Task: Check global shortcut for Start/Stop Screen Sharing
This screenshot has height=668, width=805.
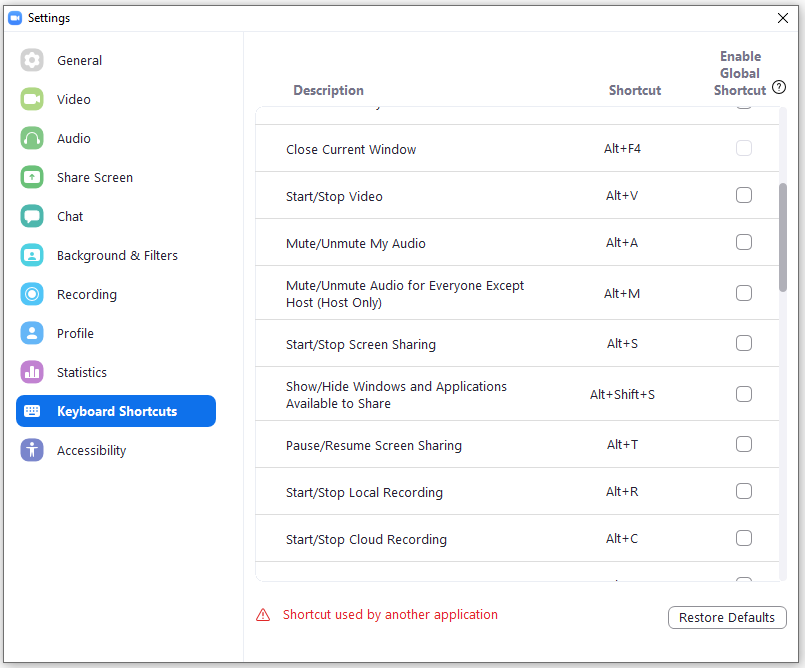Action: [x=744, y=343]
